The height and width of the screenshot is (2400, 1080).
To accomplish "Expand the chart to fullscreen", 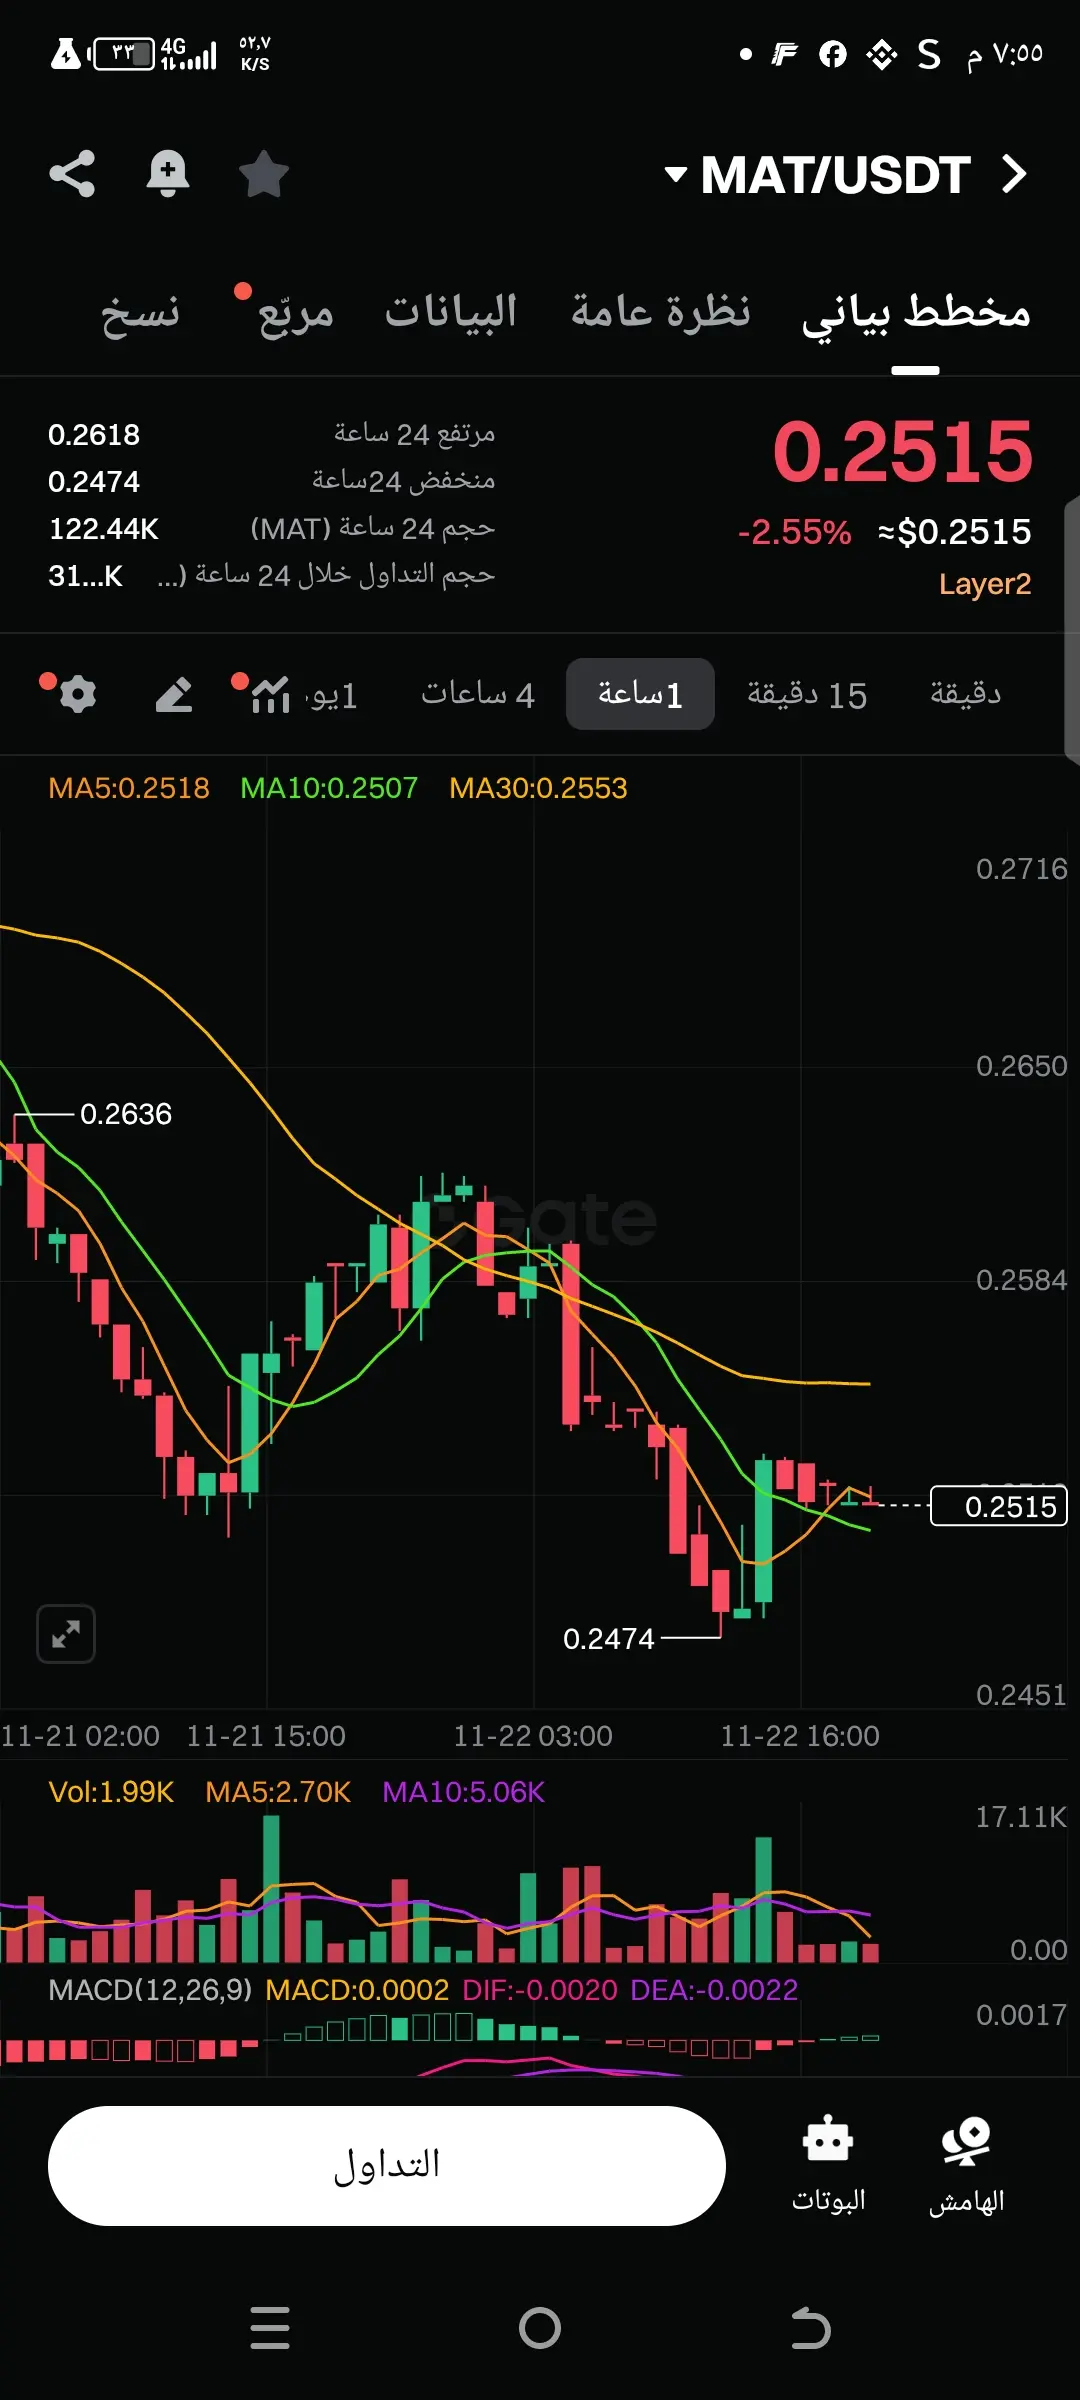I will tap(66, 1634).
